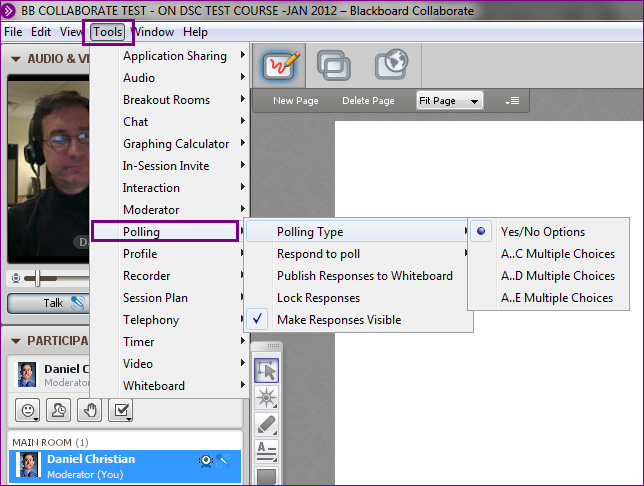Viewport: 644px width, 486px height.
Task: Click Publish Responses to Whiteboard
Action: coord(358,276)
